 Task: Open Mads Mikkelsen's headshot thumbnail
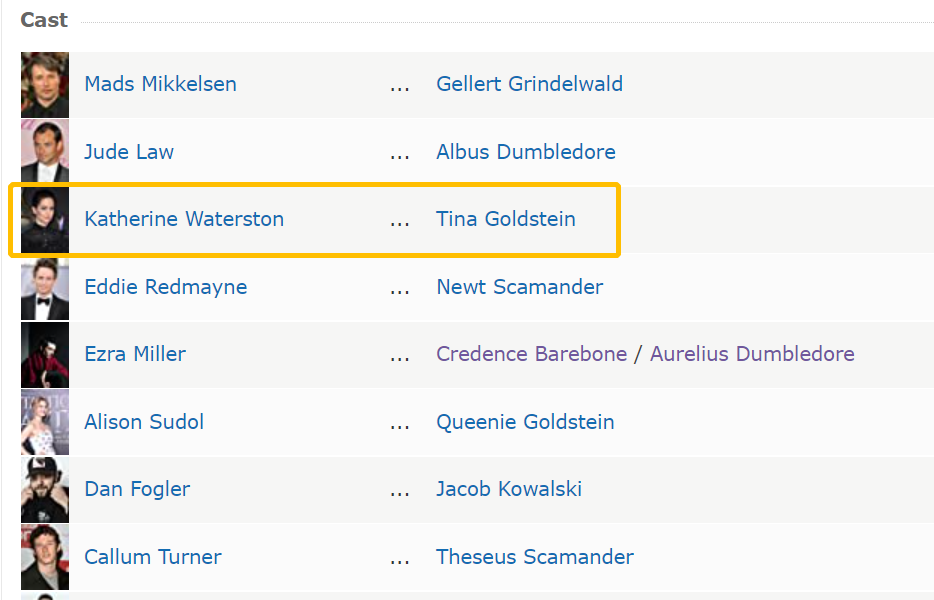click(45, 85)
